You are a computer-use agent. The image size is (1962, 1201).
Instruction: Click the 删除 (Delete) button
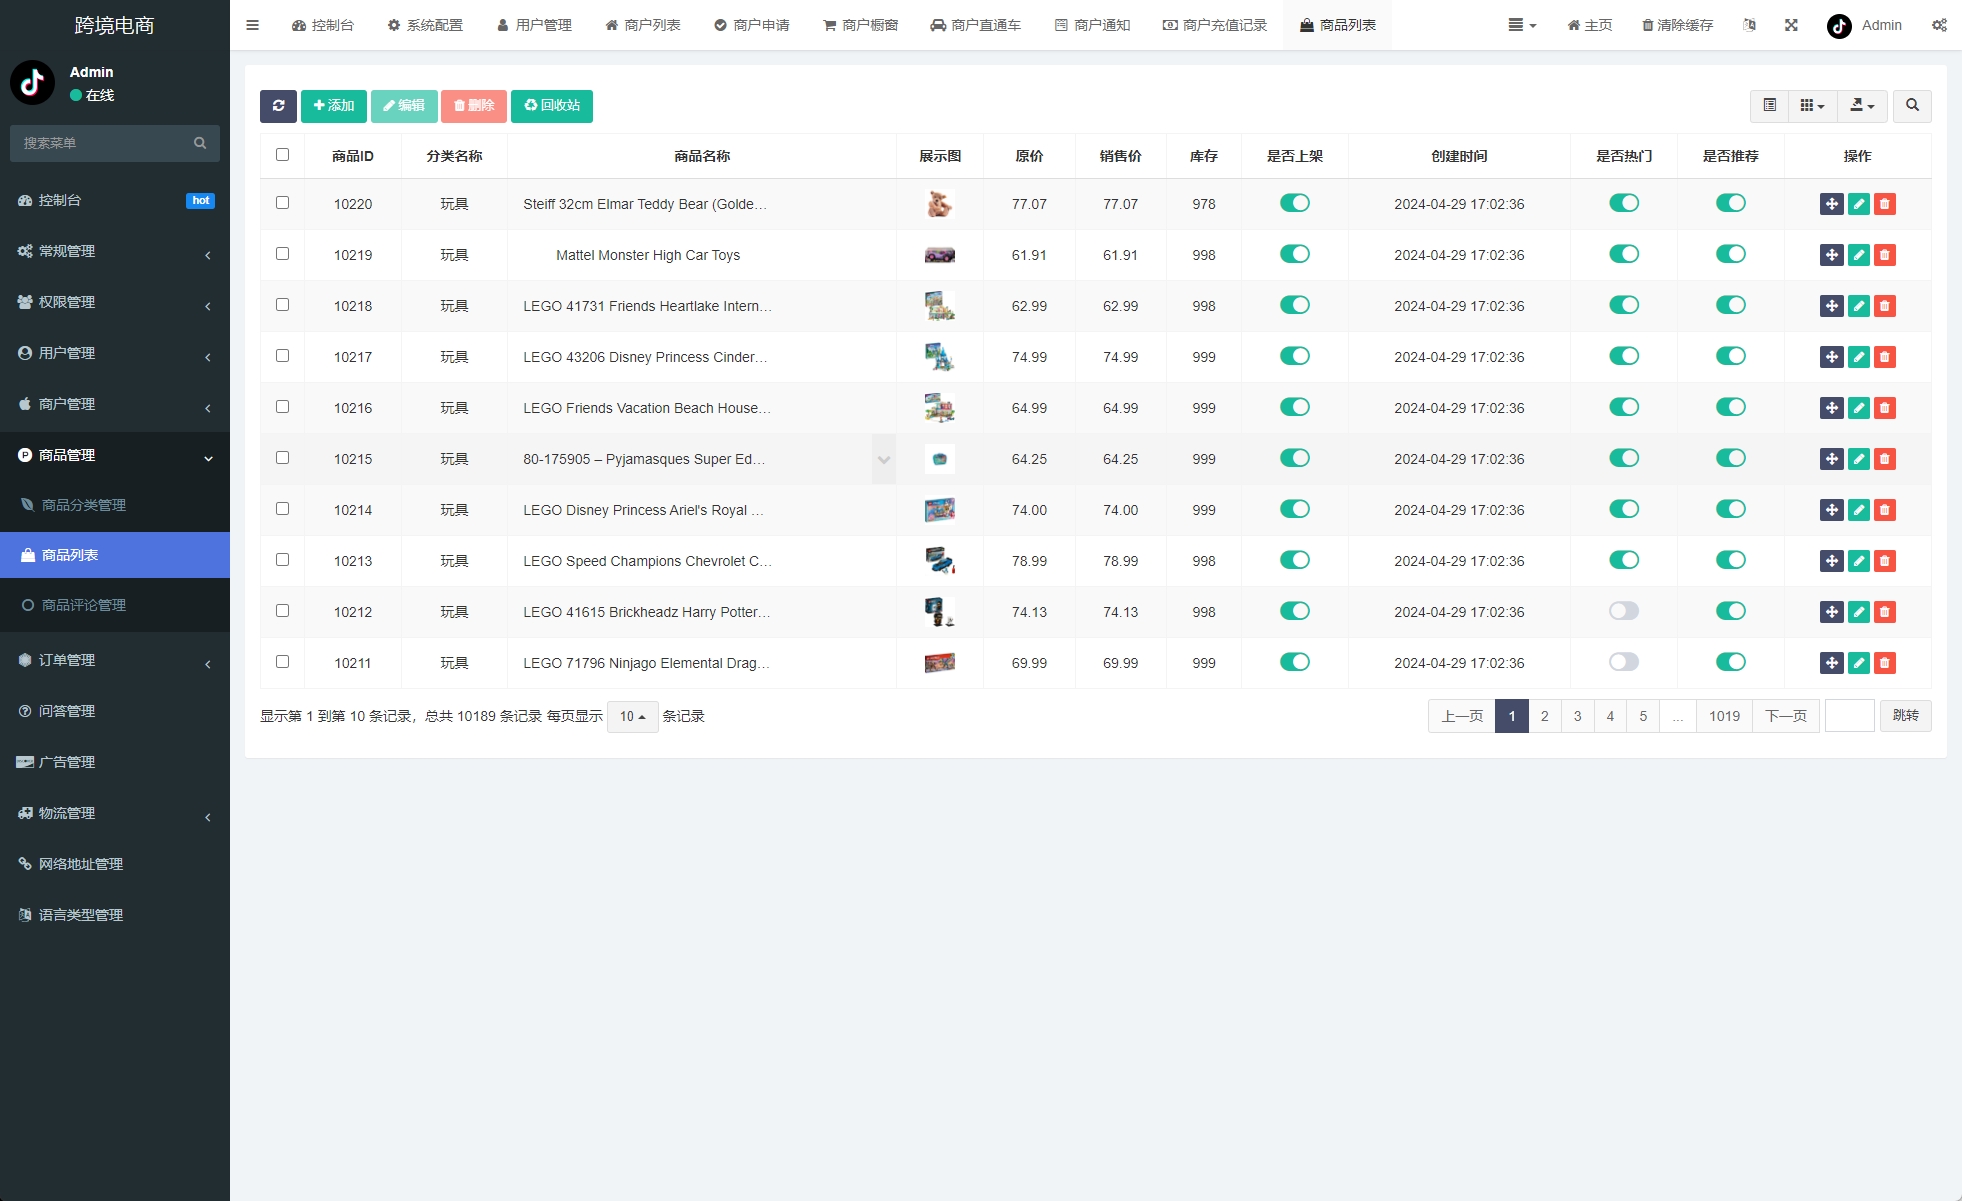click(x=474, y=105)
